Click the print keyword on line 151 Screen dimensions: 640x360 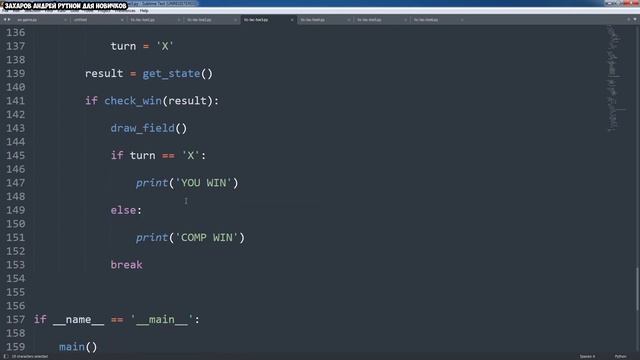coord(152,238)
